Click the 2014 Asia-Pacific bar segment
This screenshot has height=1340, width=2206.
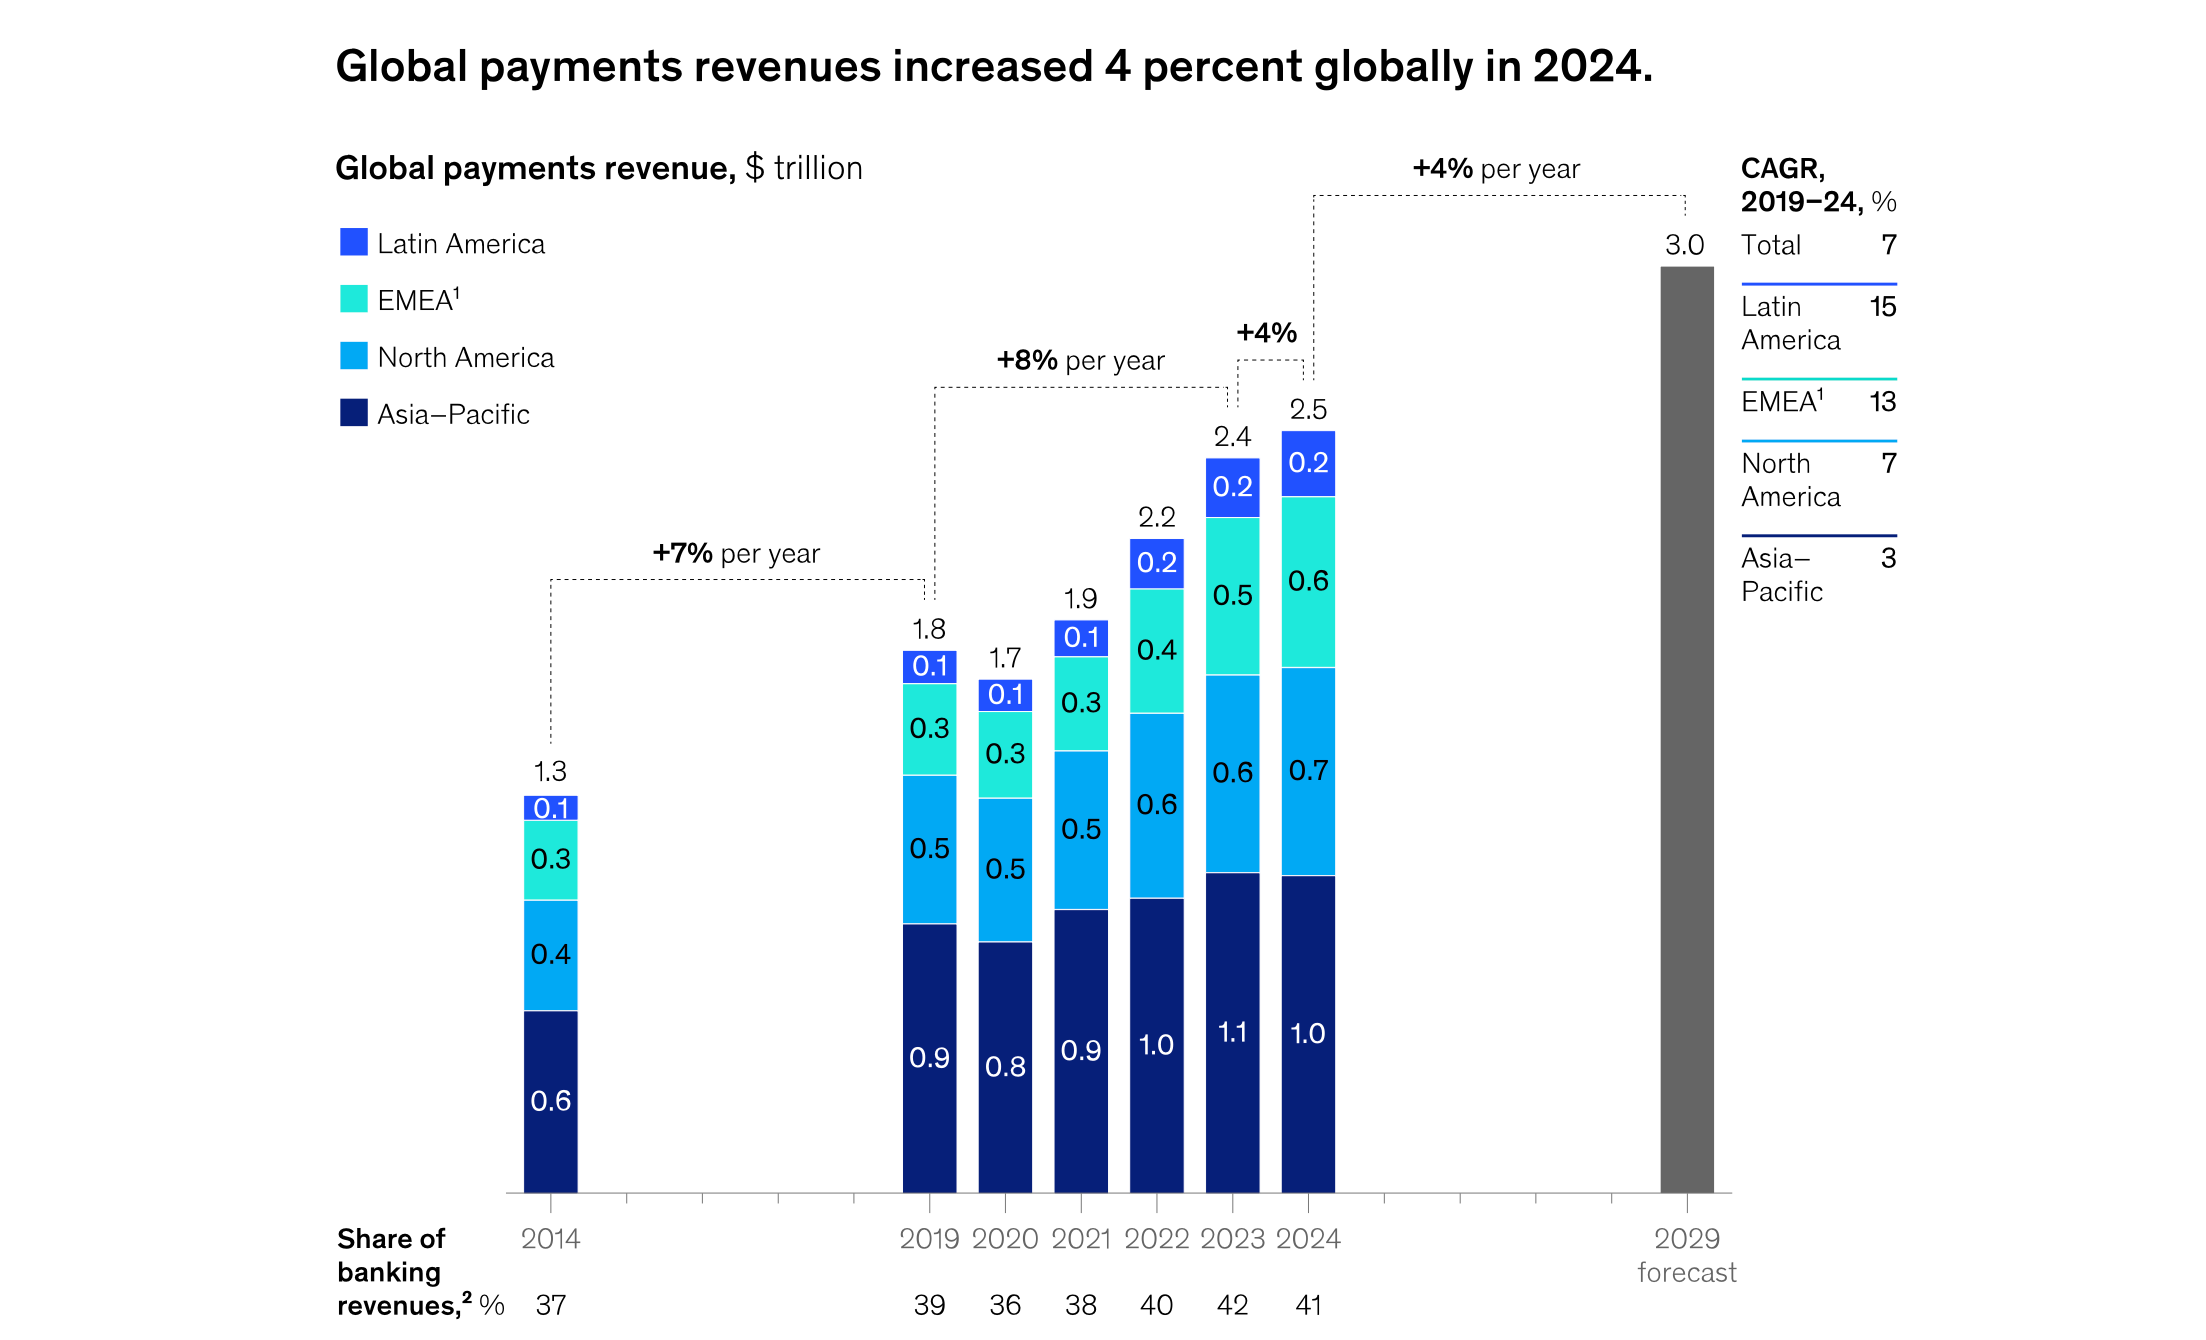[551, 1100]
